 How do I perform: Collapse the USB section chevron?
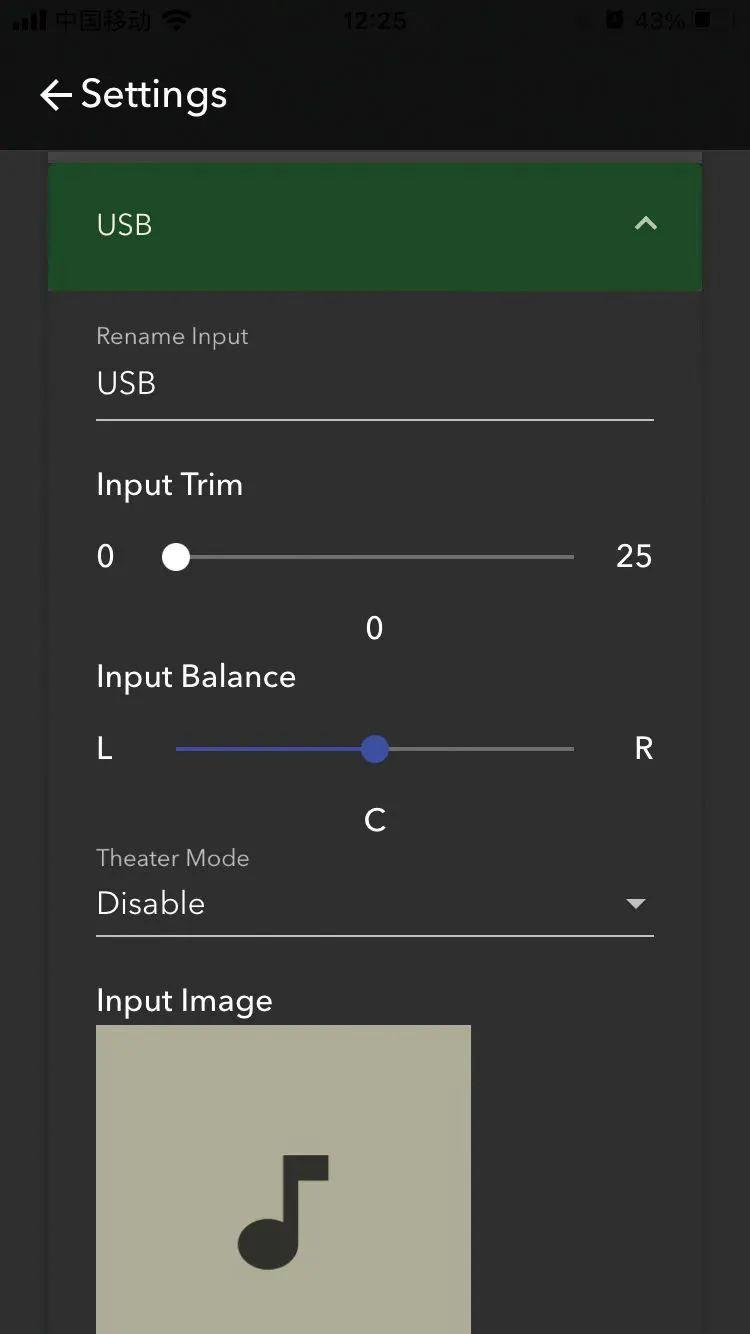(x=646, y=224)
